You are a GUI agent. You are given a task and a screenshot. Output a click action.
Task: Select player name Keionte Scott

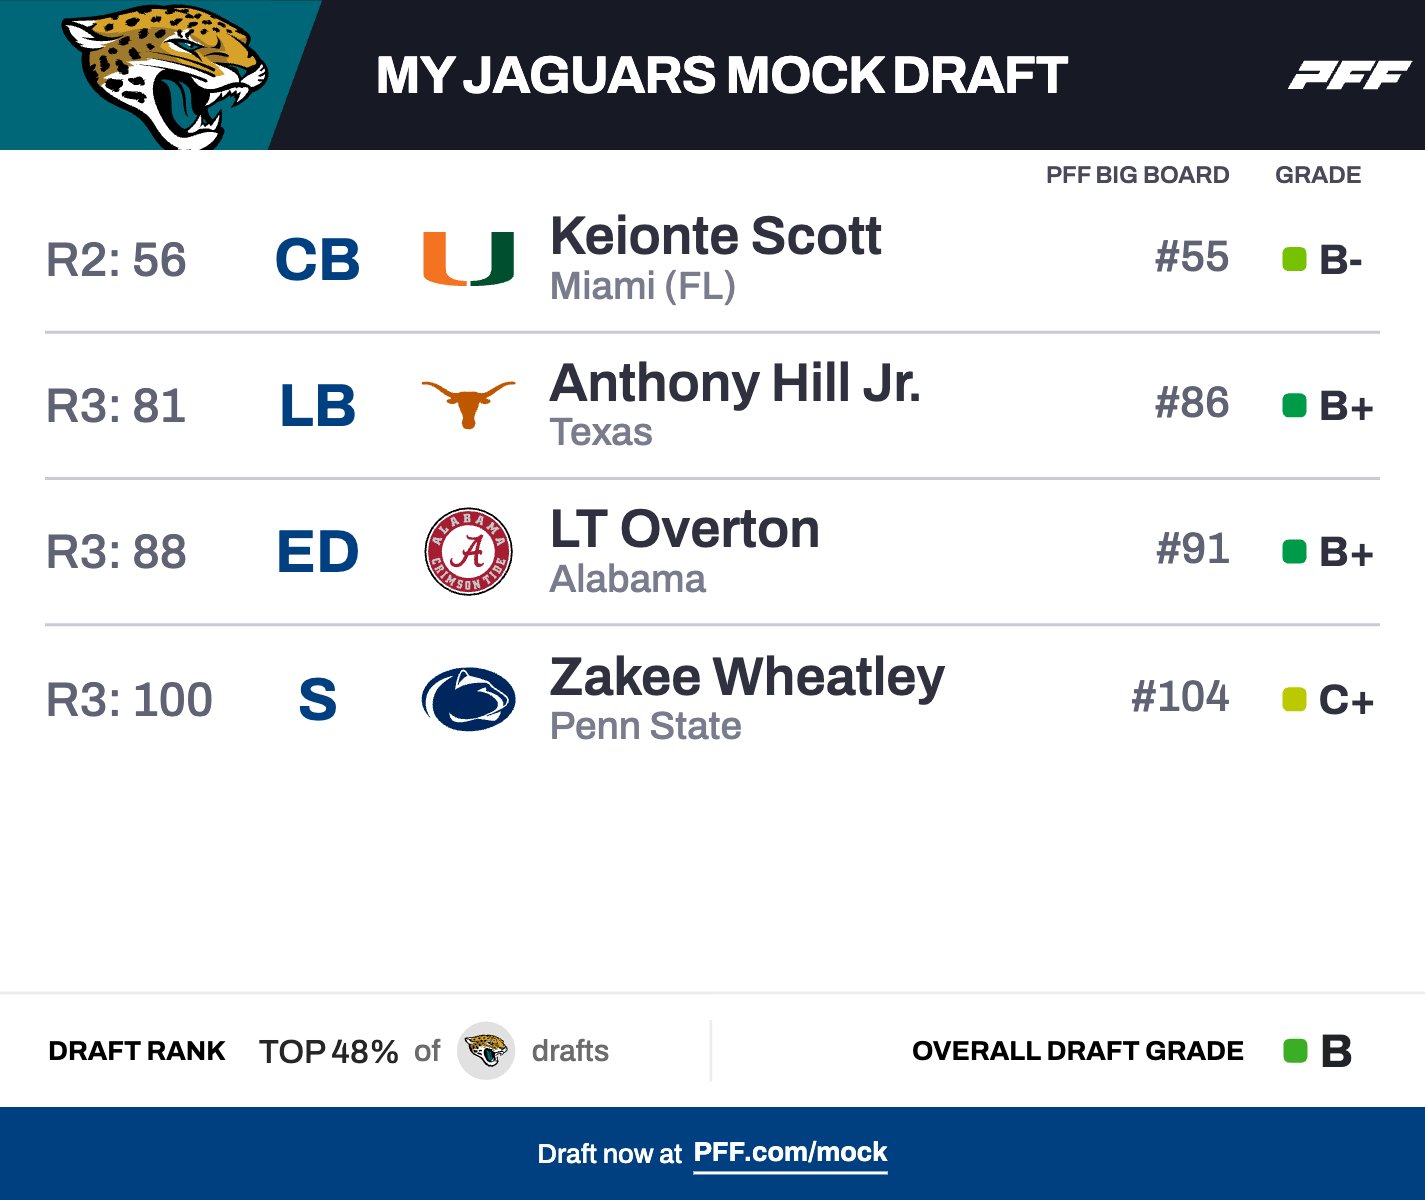point(715,236)
